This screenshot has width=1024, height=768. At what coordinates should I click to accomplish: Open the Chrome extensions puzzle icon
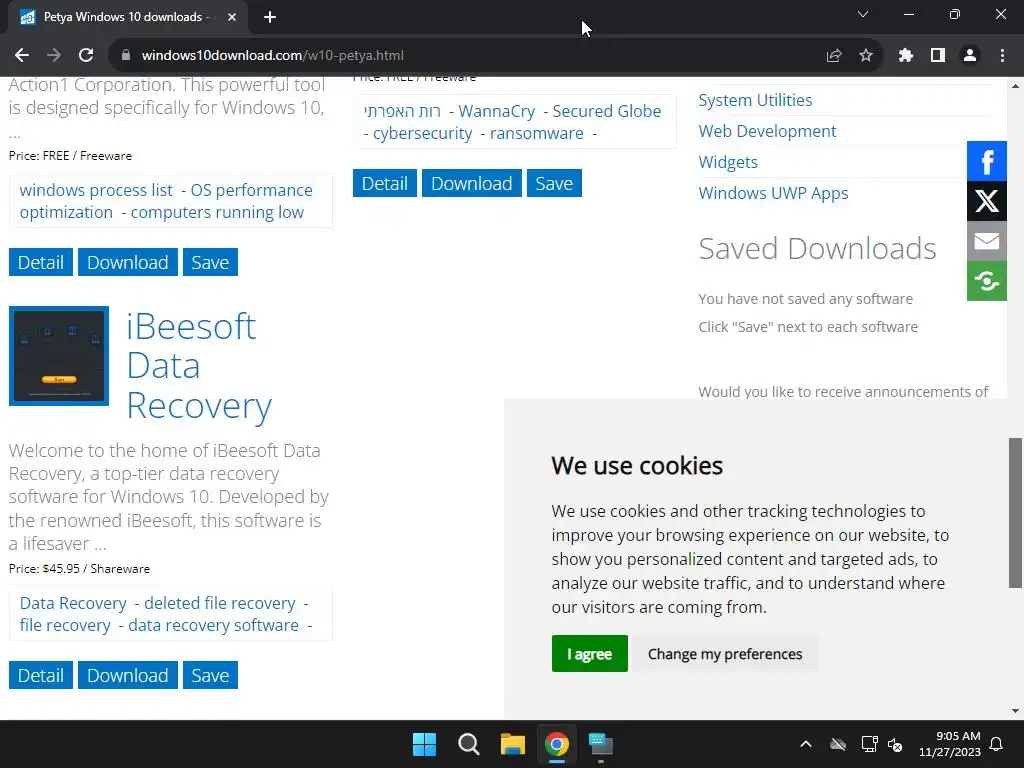click(905, 56)
